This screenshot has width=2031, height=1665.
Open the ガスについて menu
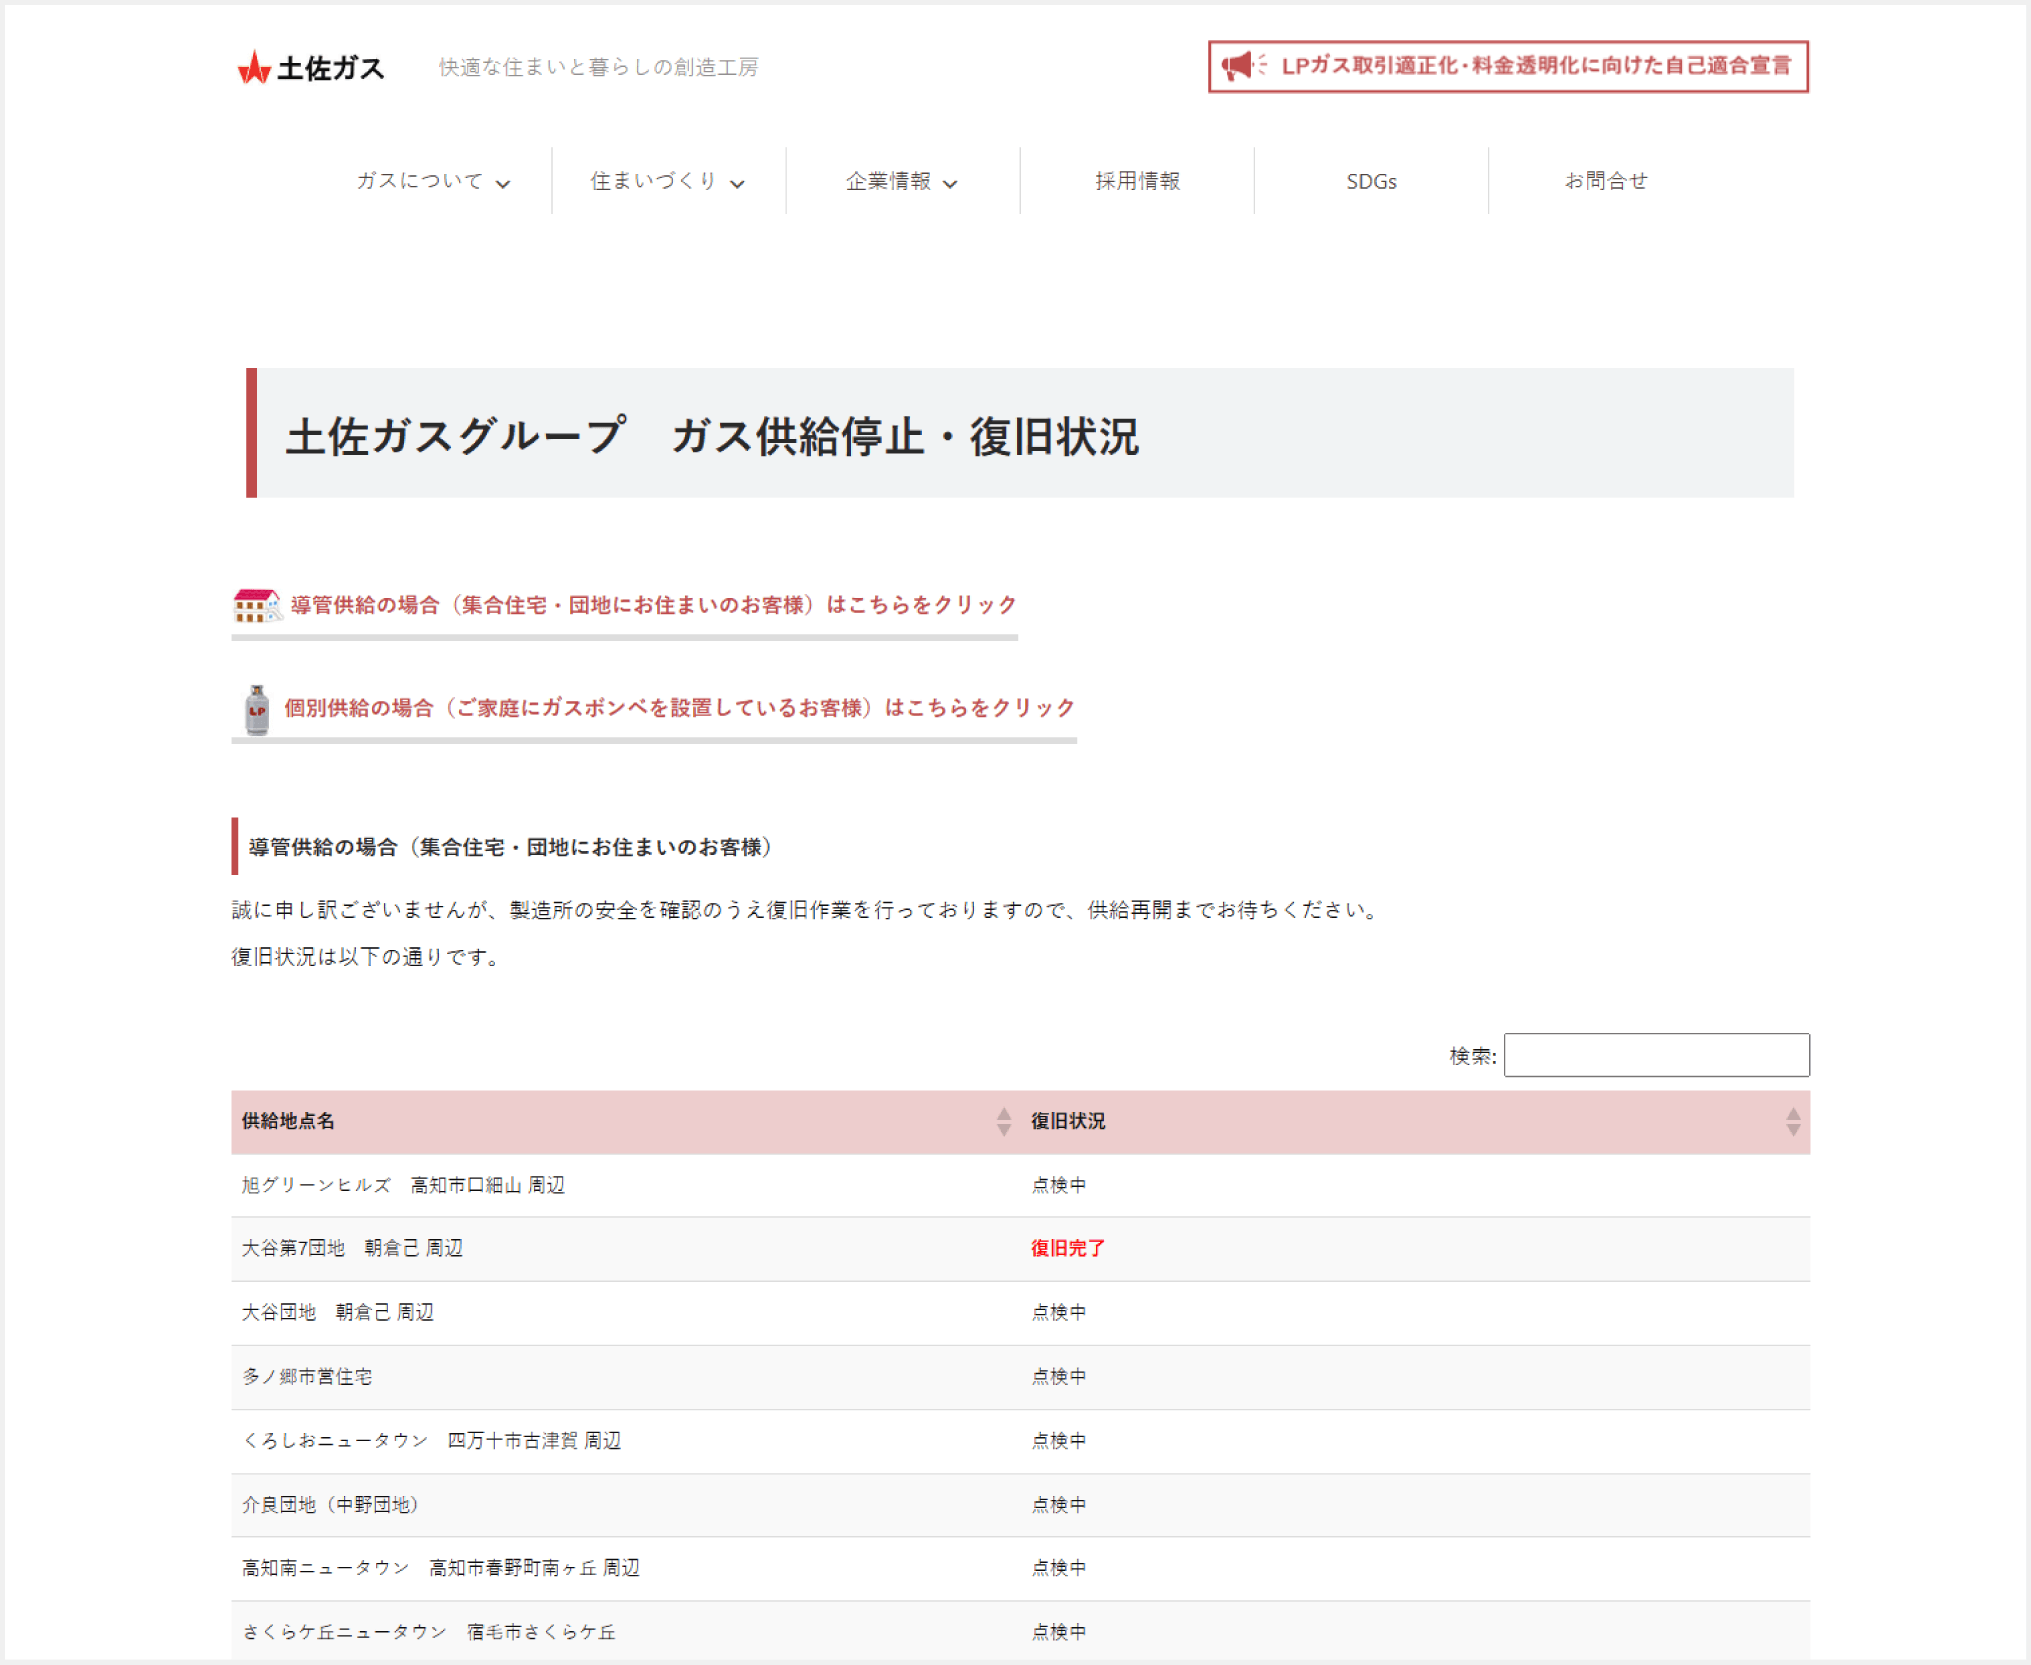coord(434,181)
